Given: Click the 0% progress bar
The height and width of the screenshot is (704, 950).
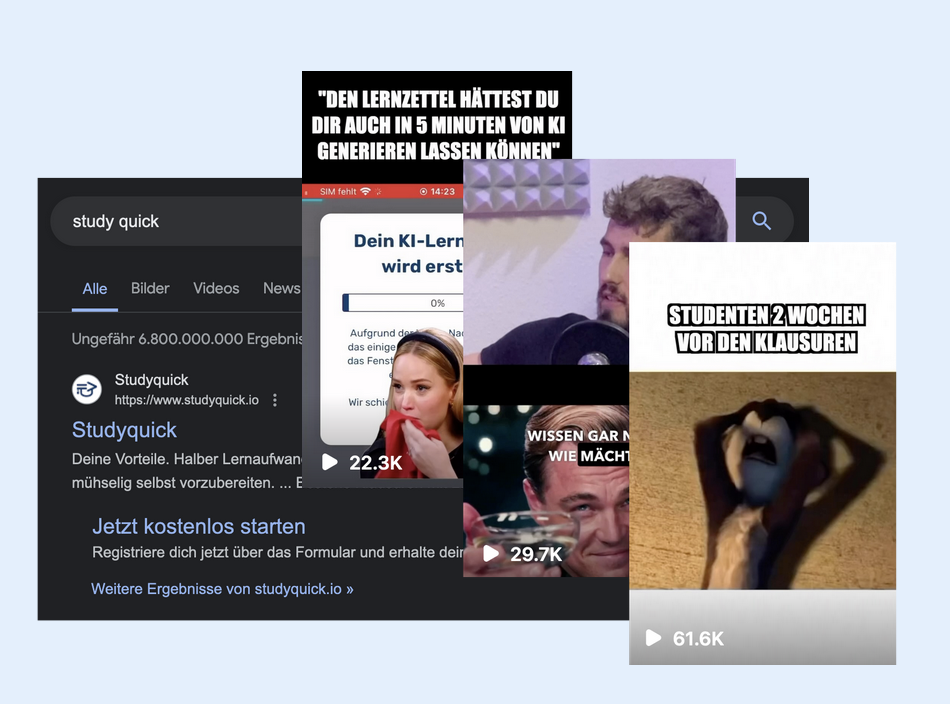Looking at the screenshot, I should pos(400,302).
